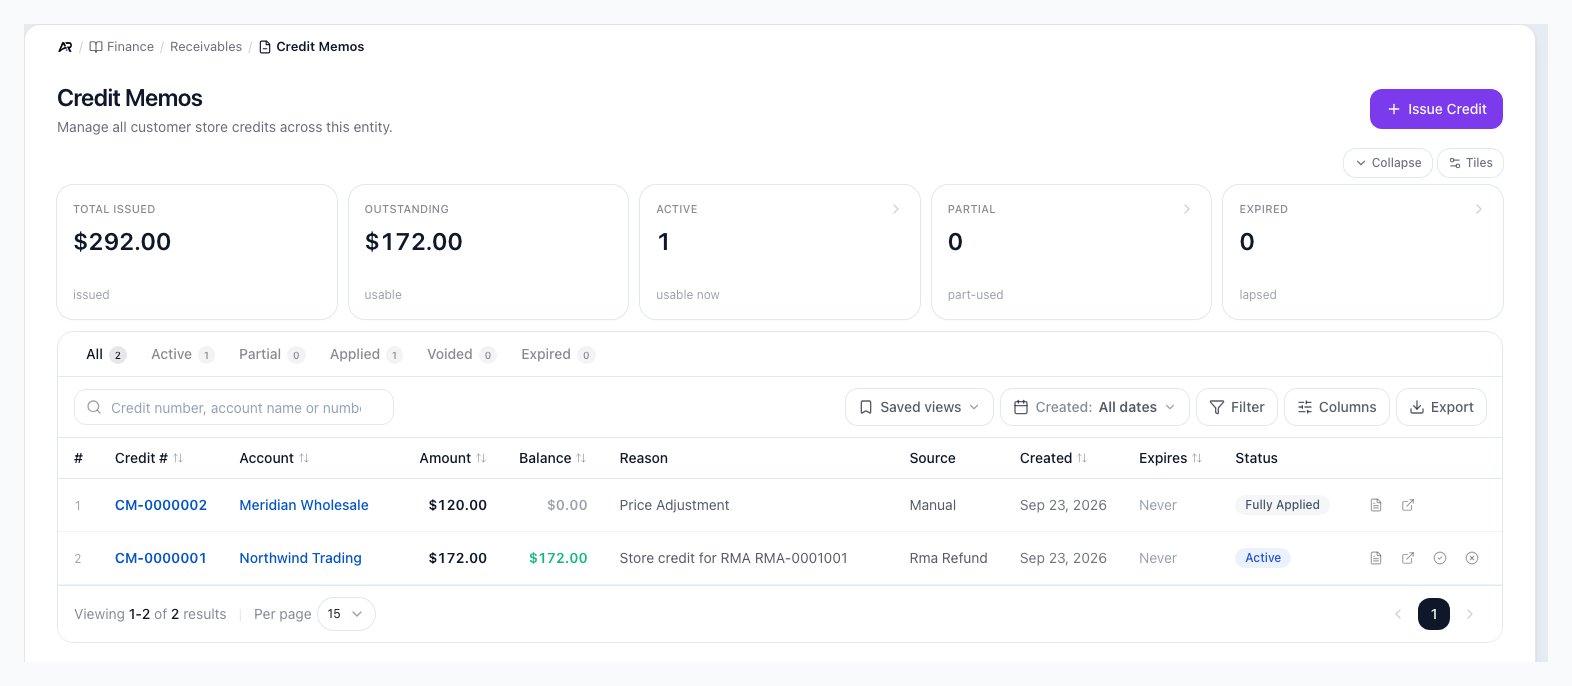
Task: Click the Outstanding $172.00 tile
Action: point(488,252)
